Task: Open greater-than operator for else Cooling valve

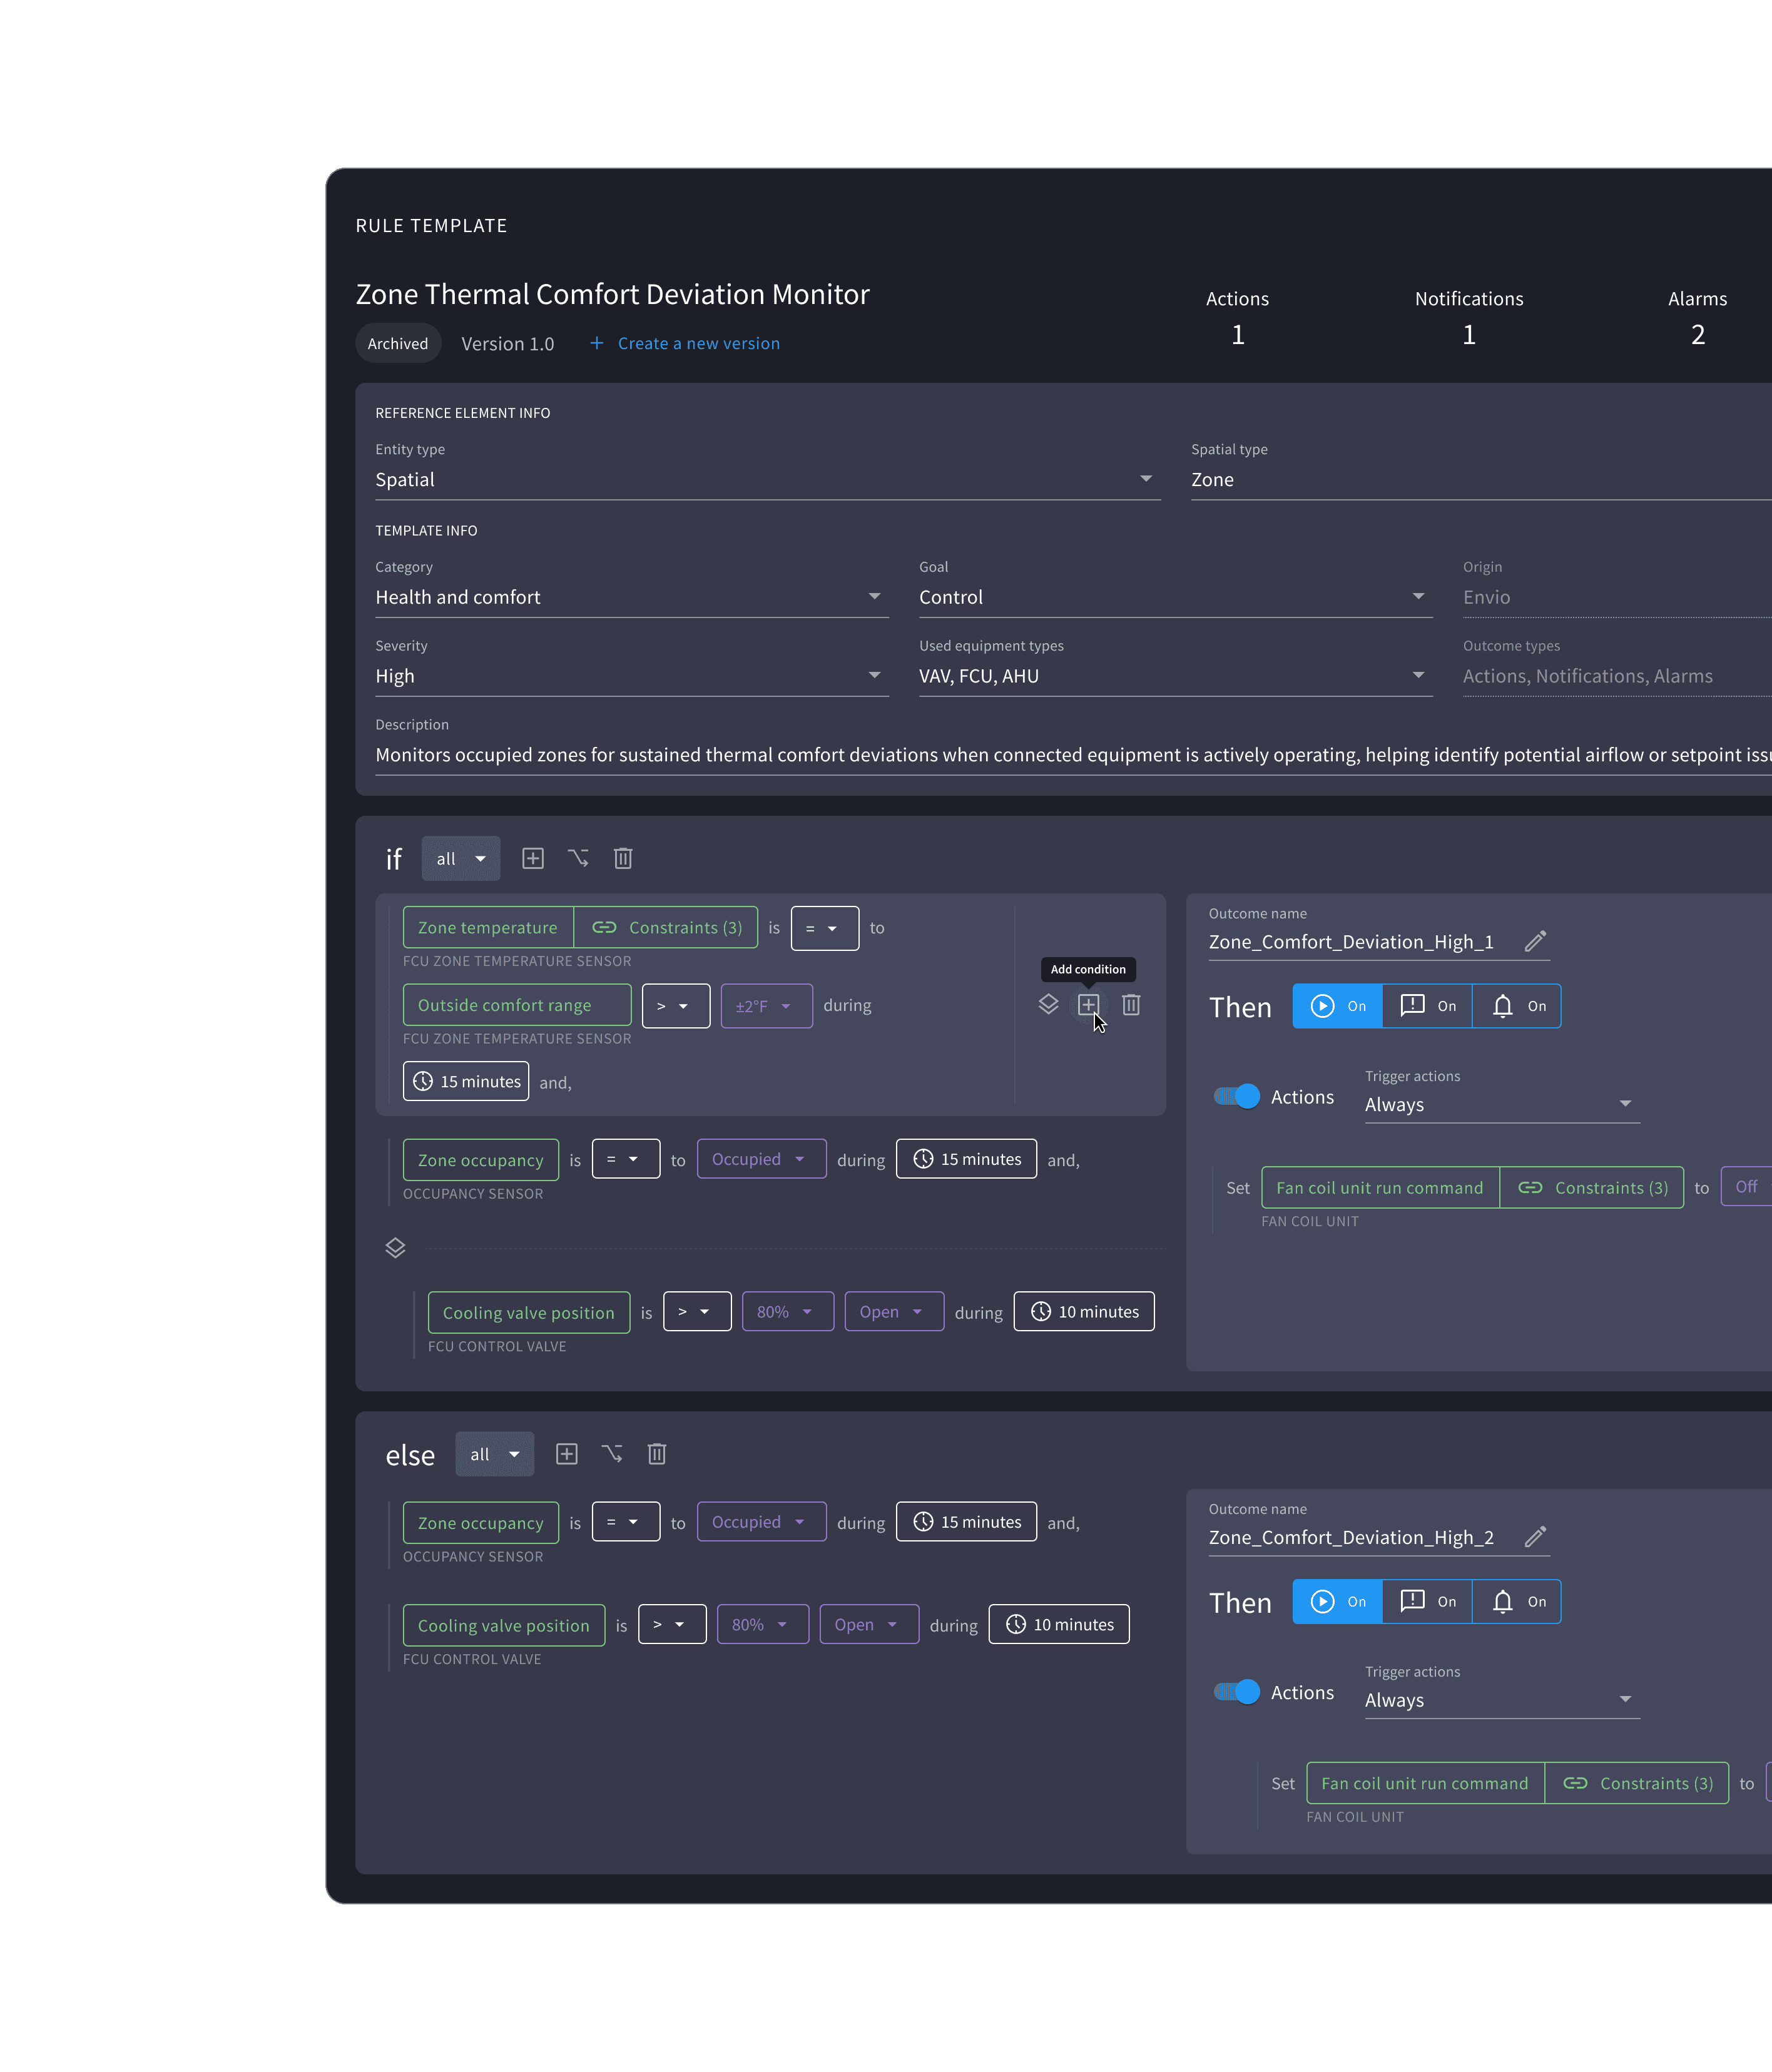Action: point(672,1625)
